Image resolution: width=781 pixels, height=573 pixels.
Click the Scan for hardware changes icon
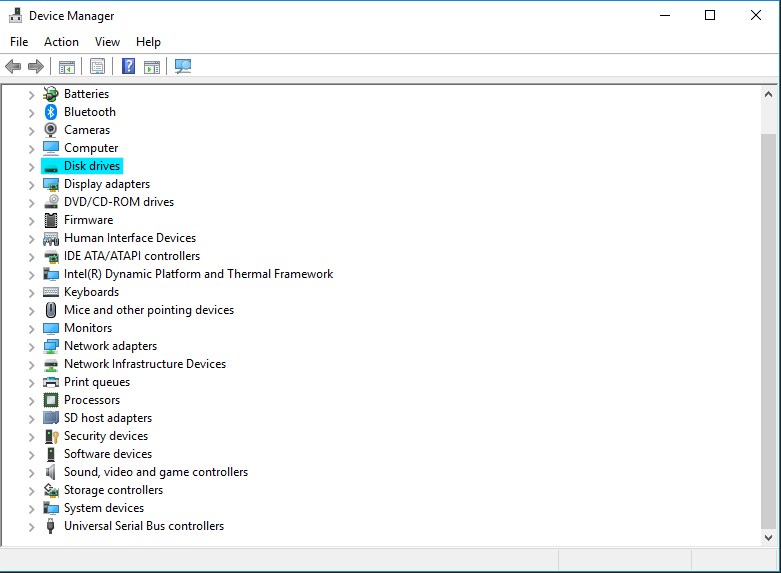pos(183,66)
